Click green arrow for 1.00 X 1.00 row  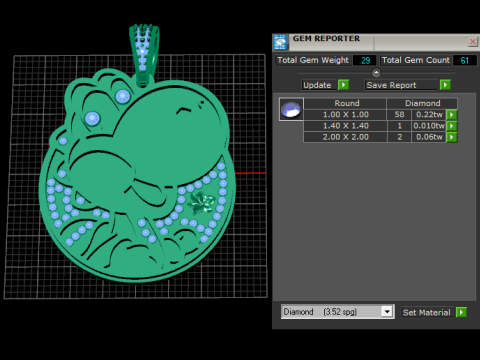[452, 115]
